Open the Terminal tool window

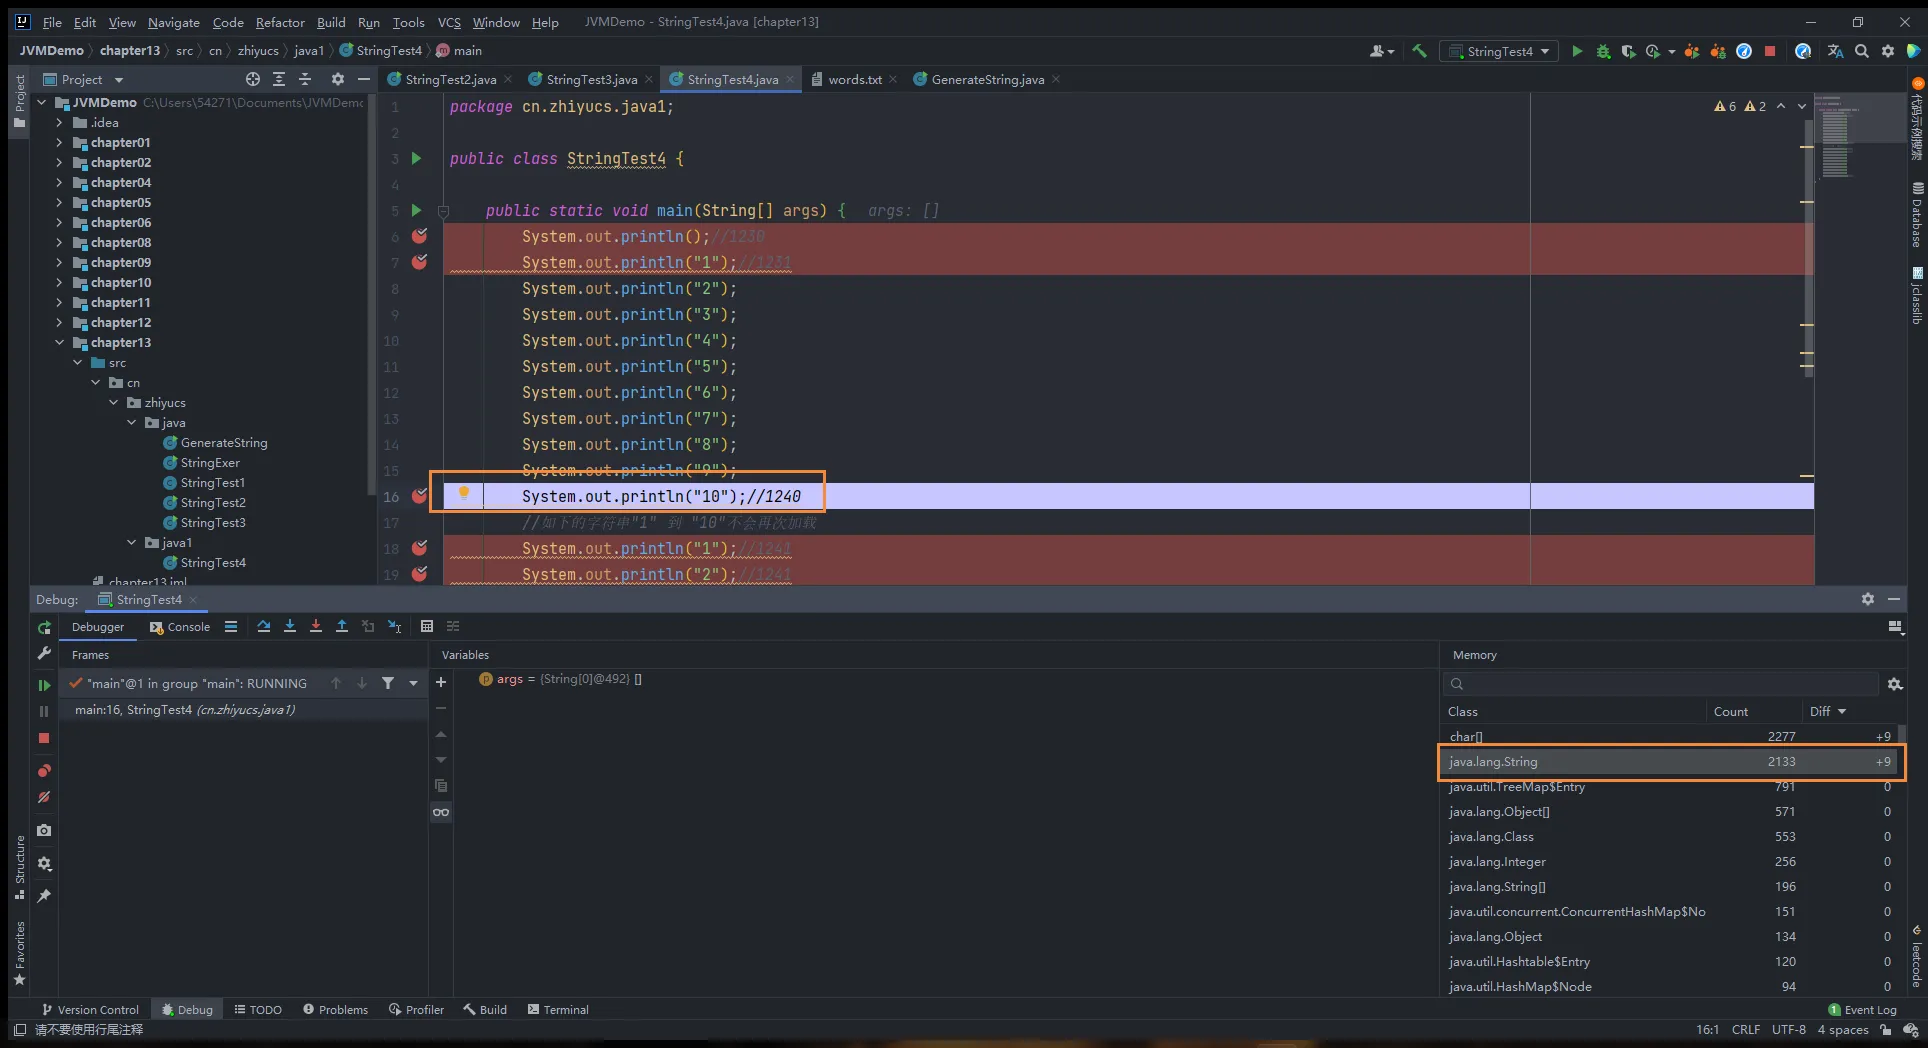click(558, 1010)
